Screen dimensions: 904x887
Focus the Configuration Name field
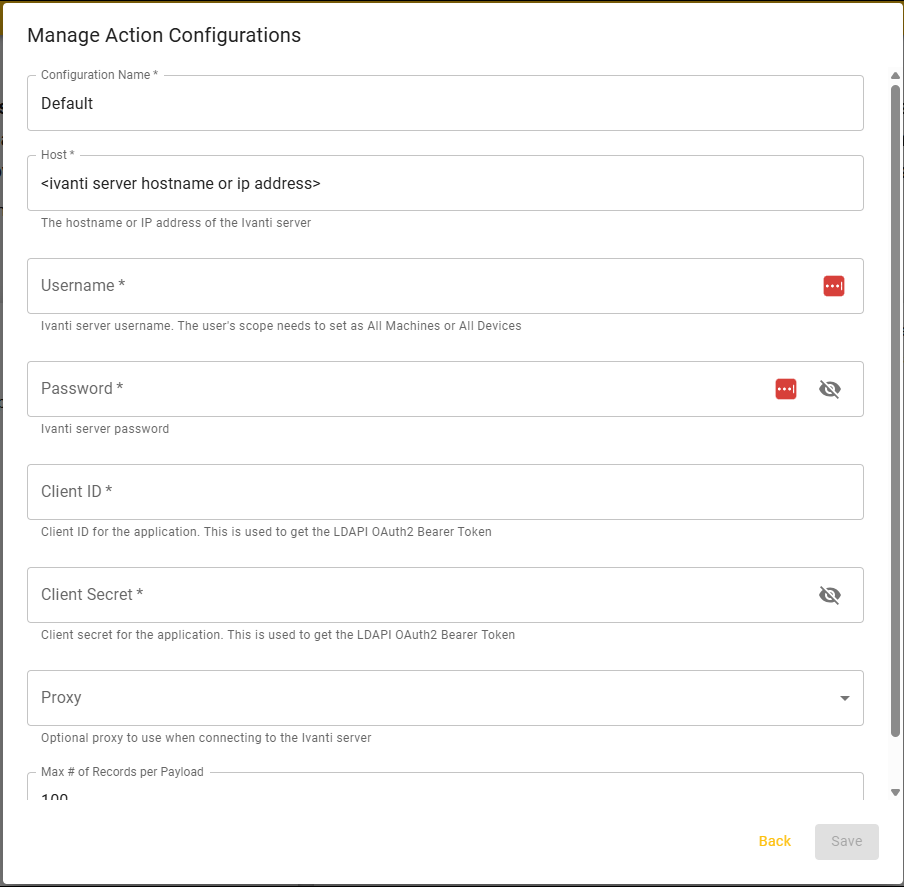click(445, 103)
